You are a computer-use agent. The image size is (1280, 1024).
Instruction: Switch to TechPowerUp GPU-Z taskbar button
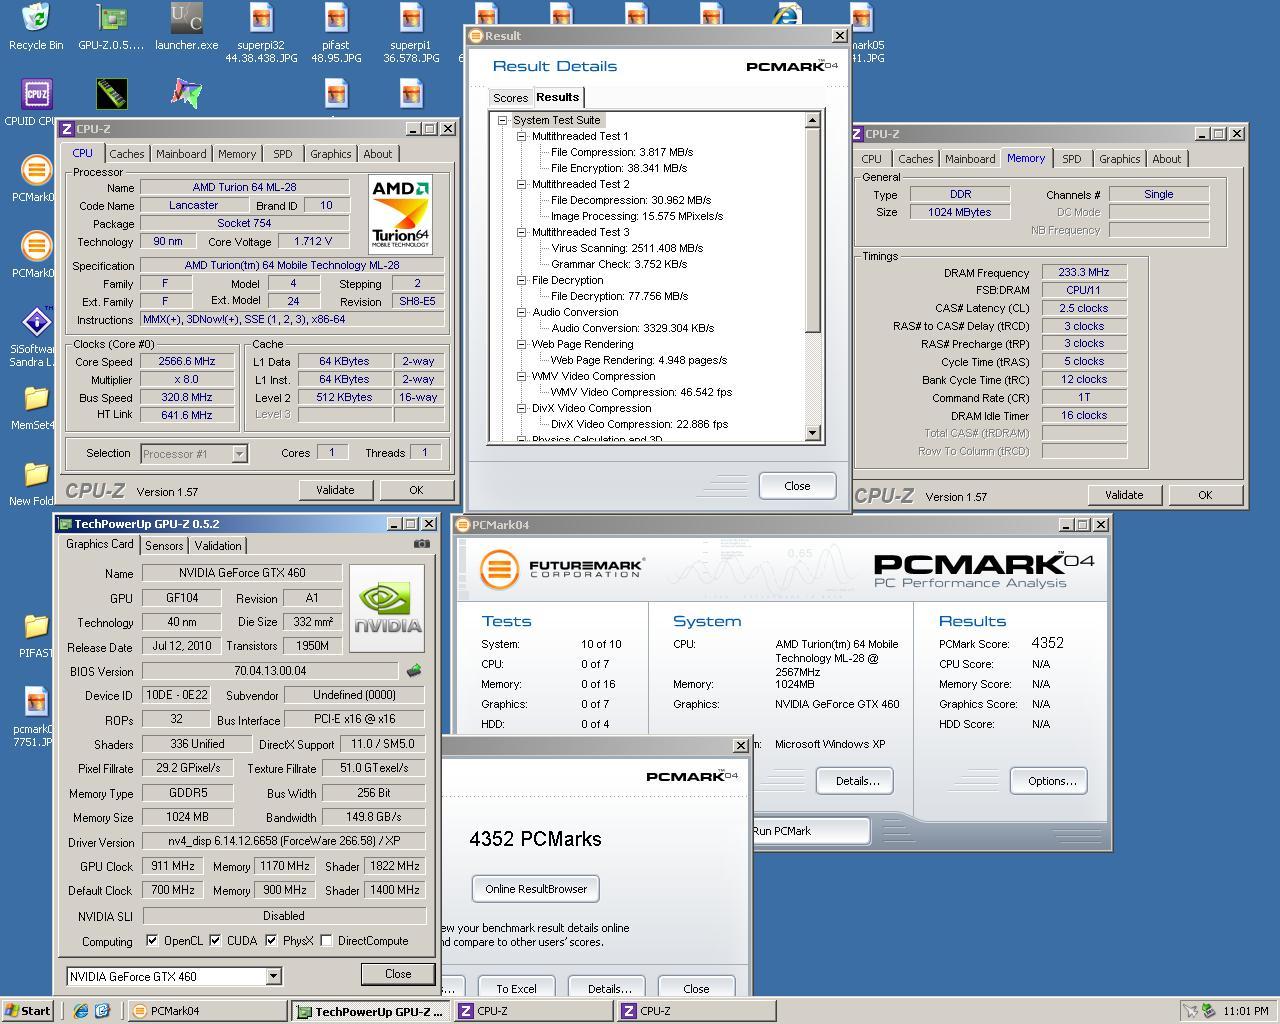(x=371, y=1011)
